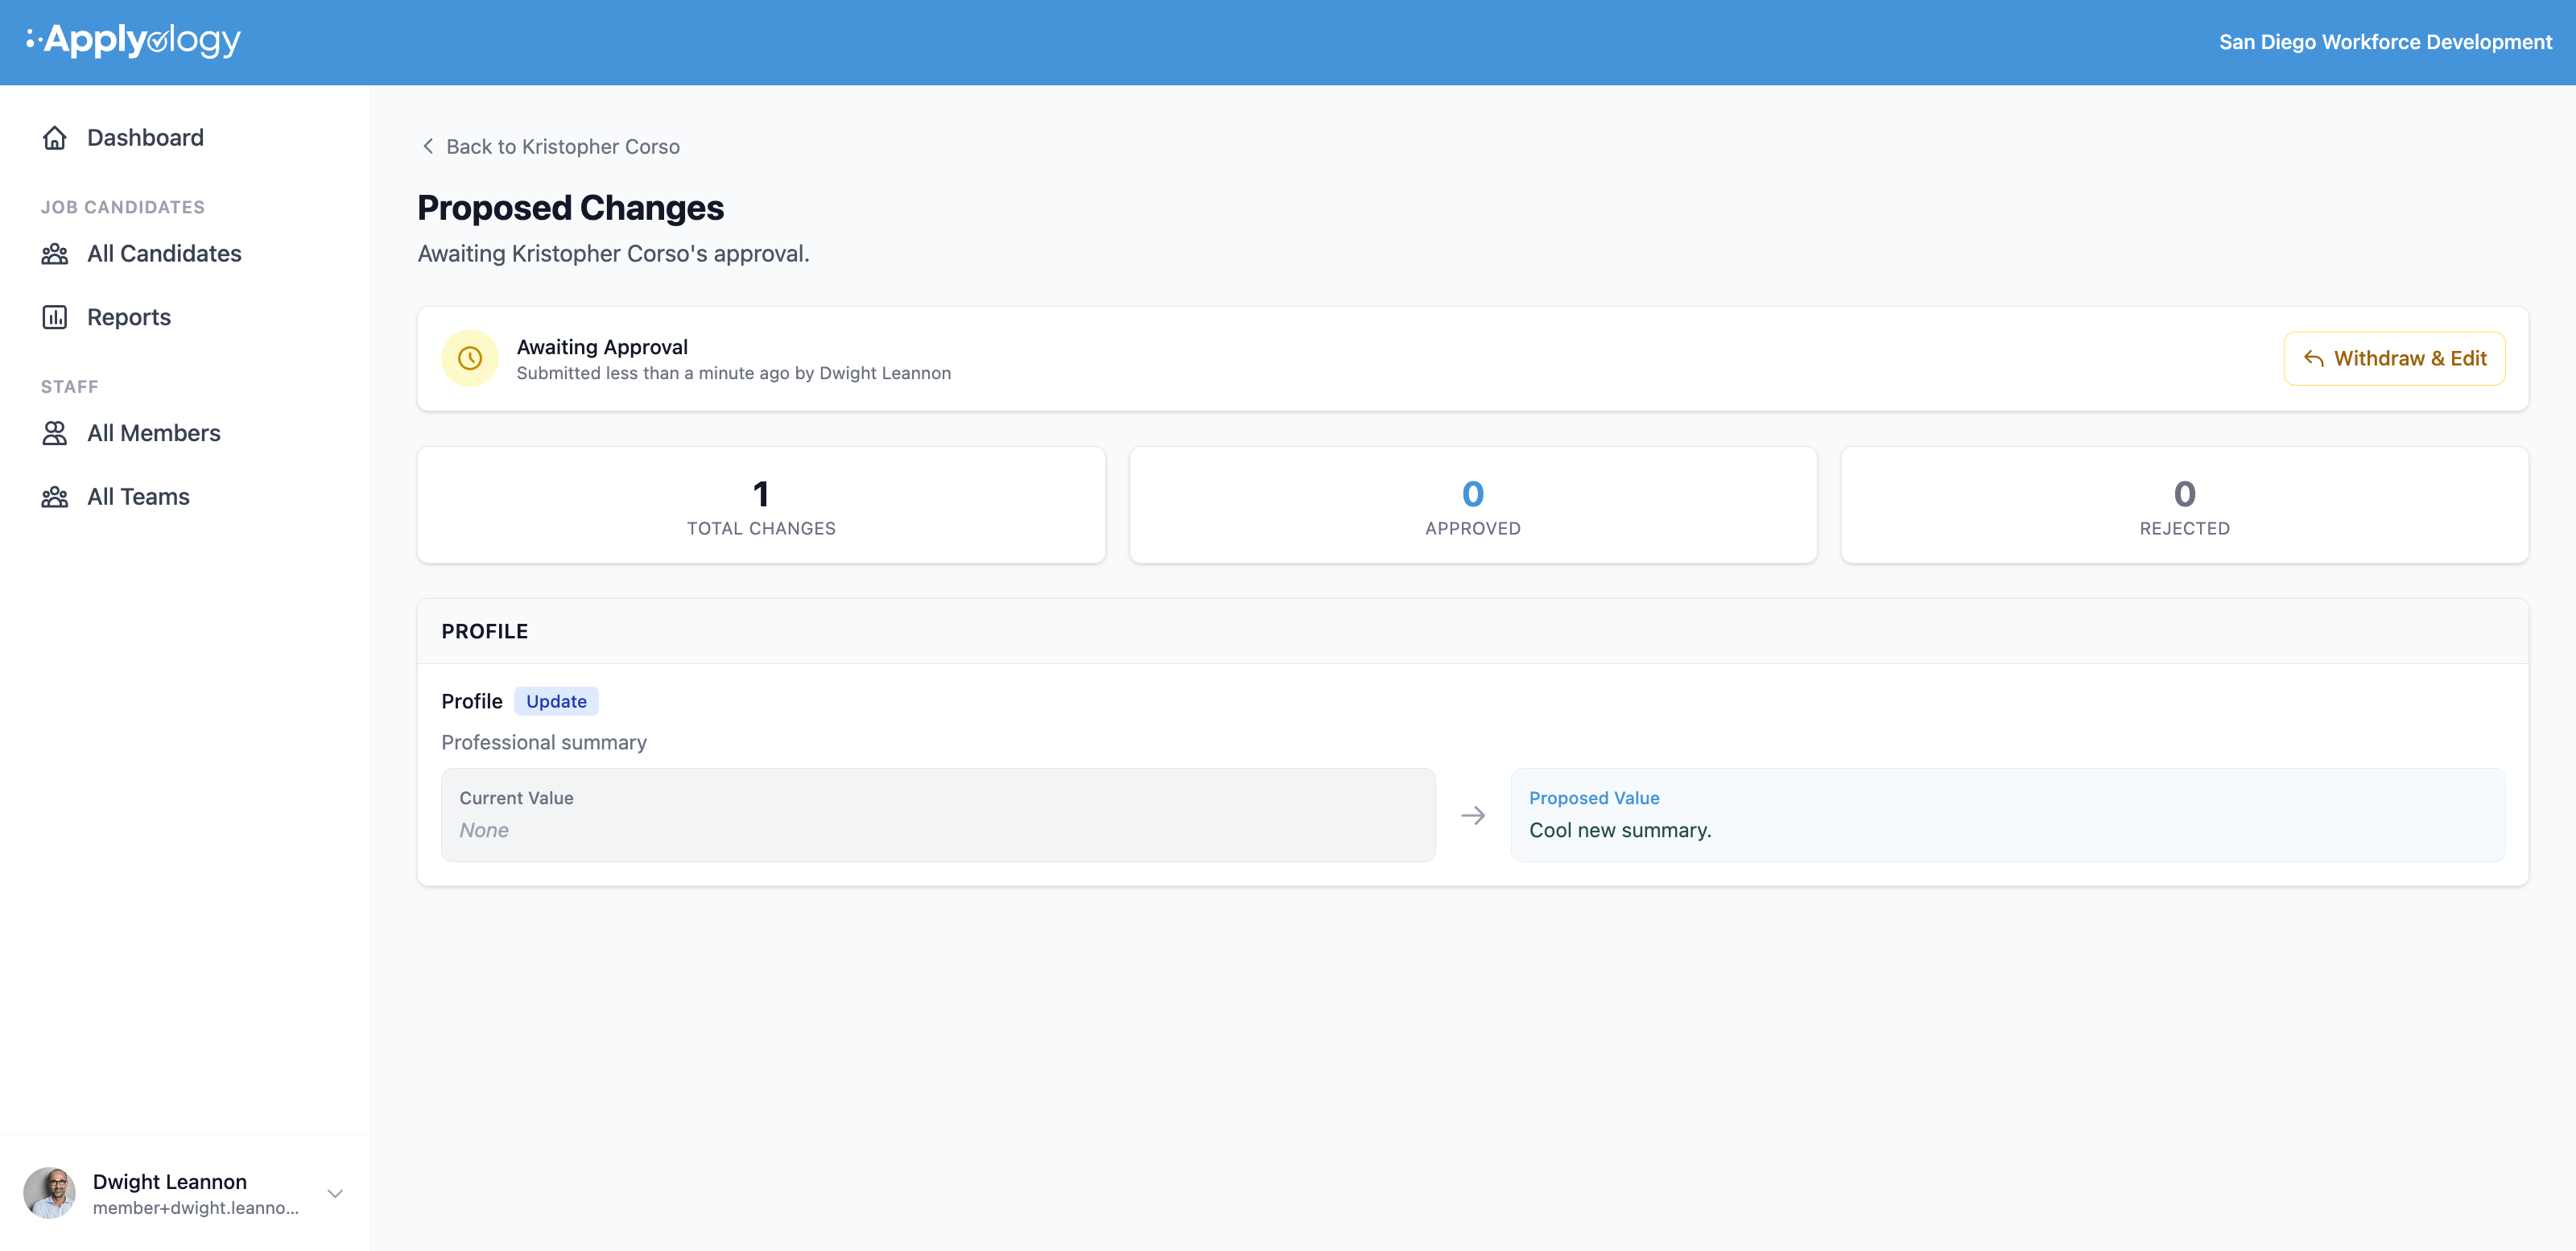Click the user email text in sidebar
The width and height of the screenshot is (2576, 1251).
tap(196, 1208)
